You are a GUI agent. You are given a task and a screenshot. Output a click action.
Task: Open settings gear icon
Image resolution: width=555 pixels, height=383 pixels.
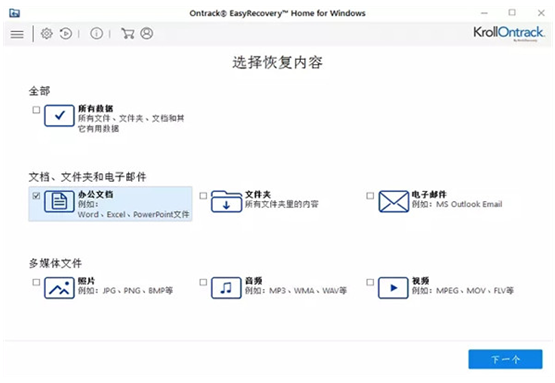46,34
